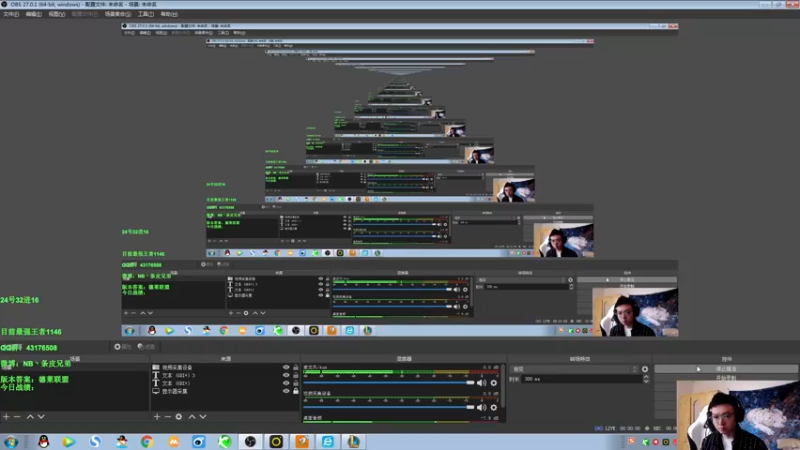Screen dimensions: 800x450
Task: Open League of Legends taskbar icon
Action: point(353,442)
